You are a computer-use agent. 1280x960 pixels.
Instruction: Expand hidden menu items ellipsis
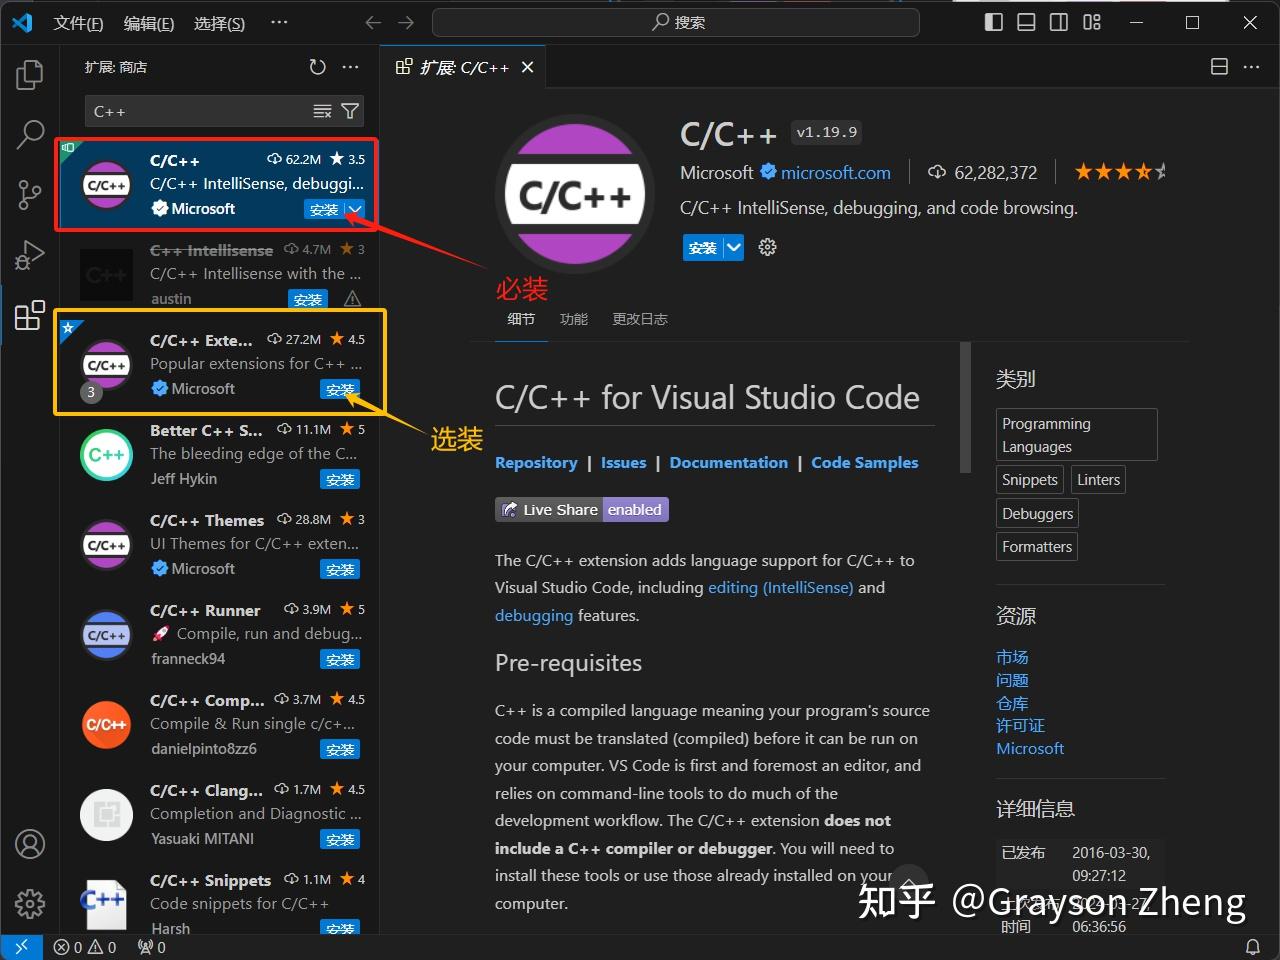click(x=279, y=22)
